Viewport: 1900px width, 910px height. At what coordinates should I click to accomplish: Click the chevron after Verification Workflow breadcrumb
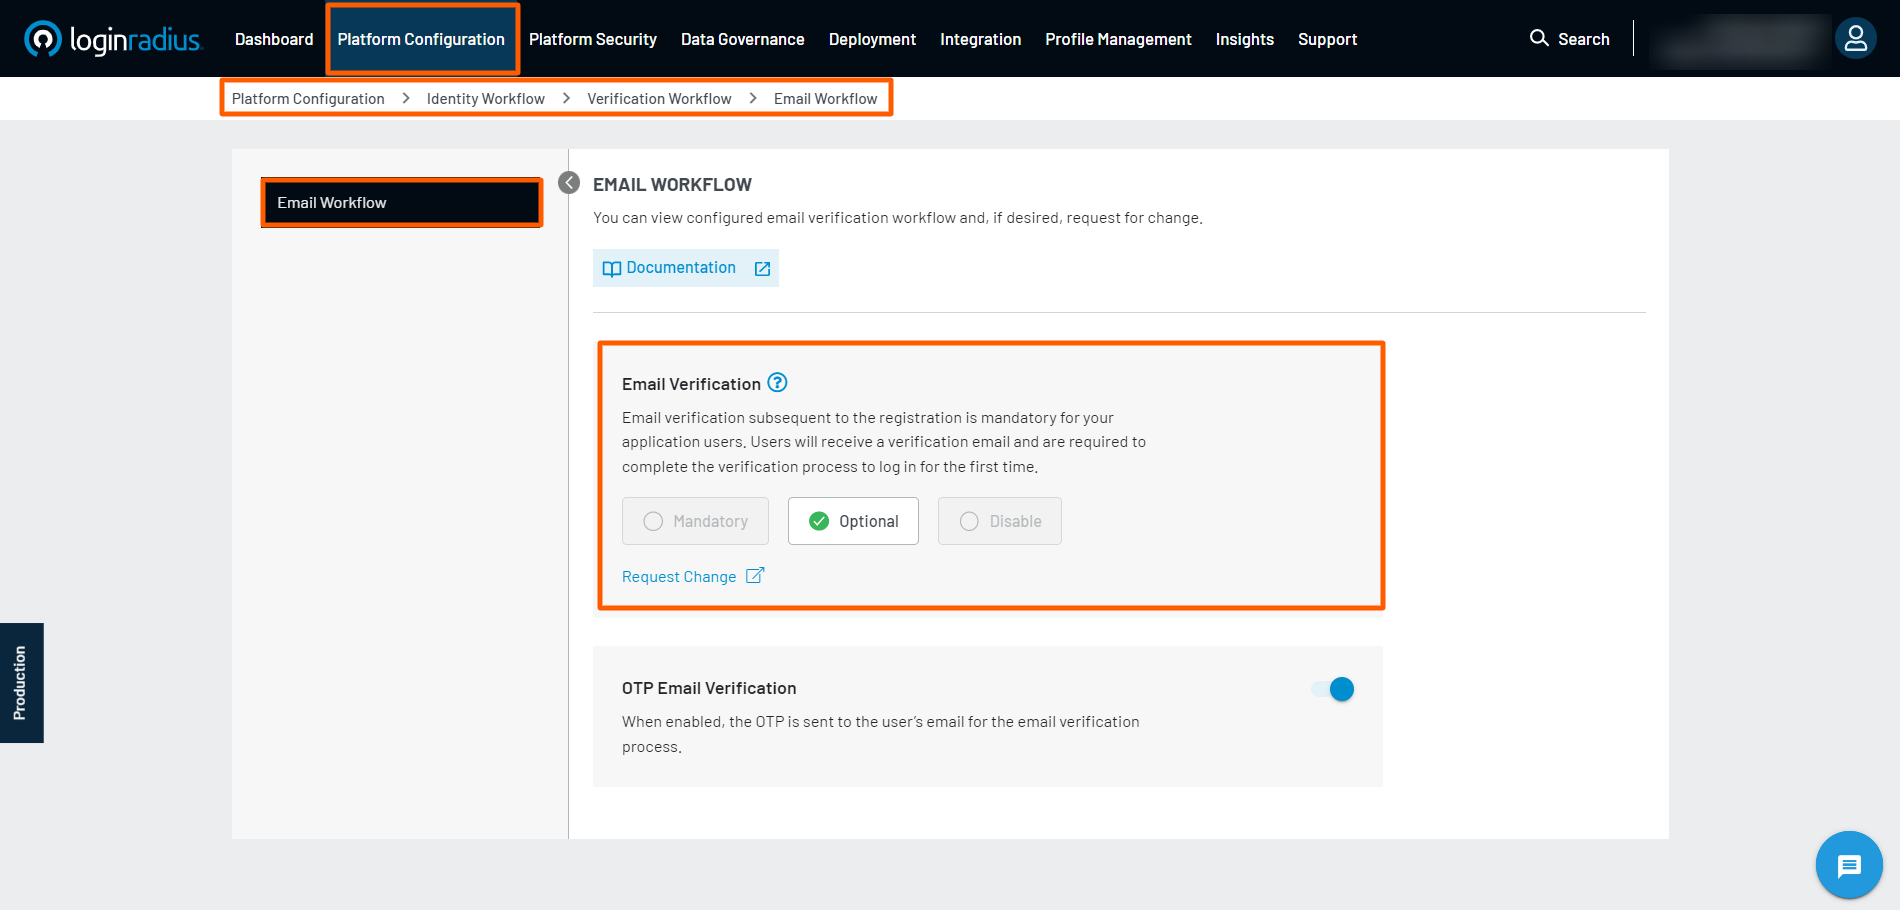click(752, 98)
